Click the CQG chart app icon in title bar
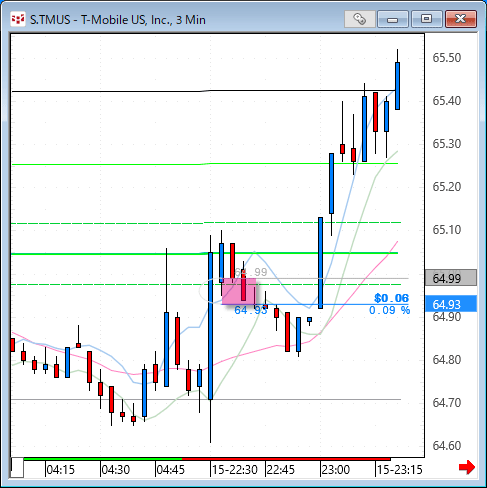The height and width of the screenshot is (488, 487). pos(18,19)
